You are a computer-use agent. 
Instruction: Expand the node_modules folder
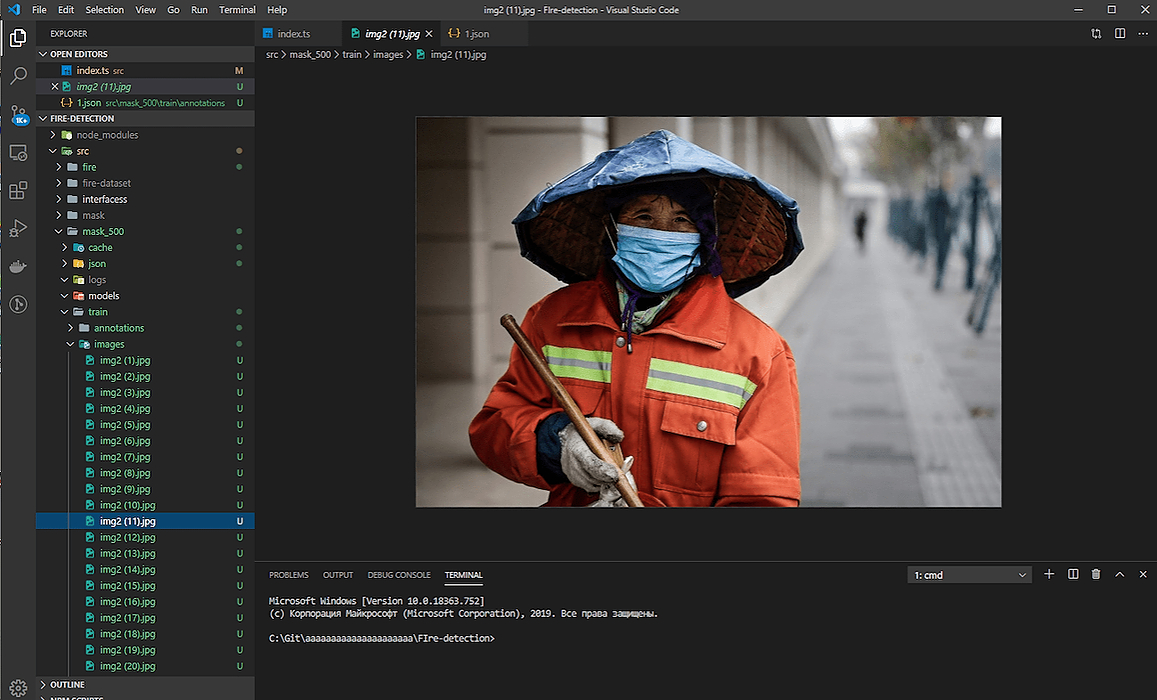106,135
